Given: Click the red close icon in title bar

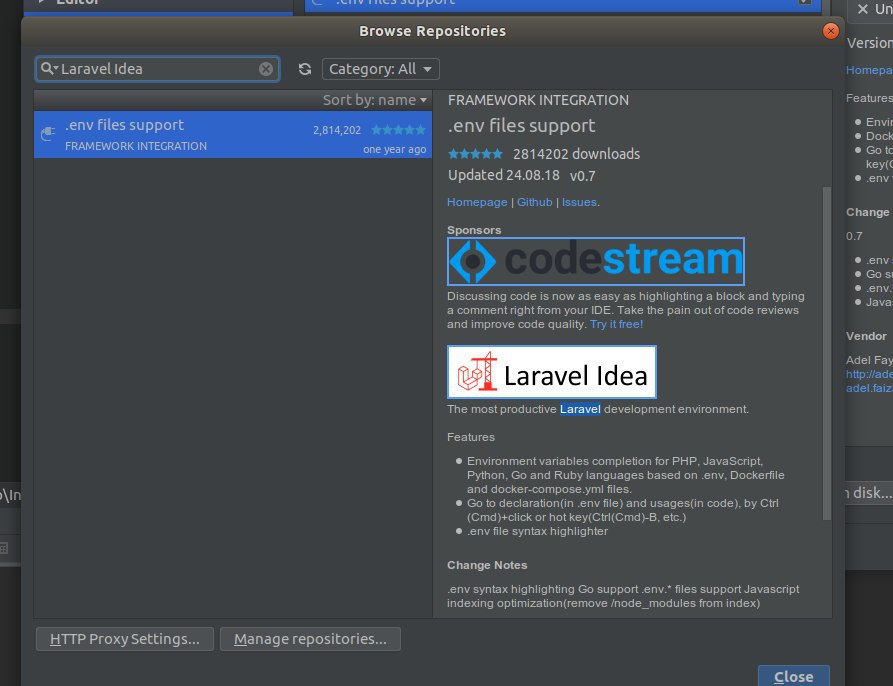Looking at the screenshot, I should pyautogui.click(x=830, y=31).
